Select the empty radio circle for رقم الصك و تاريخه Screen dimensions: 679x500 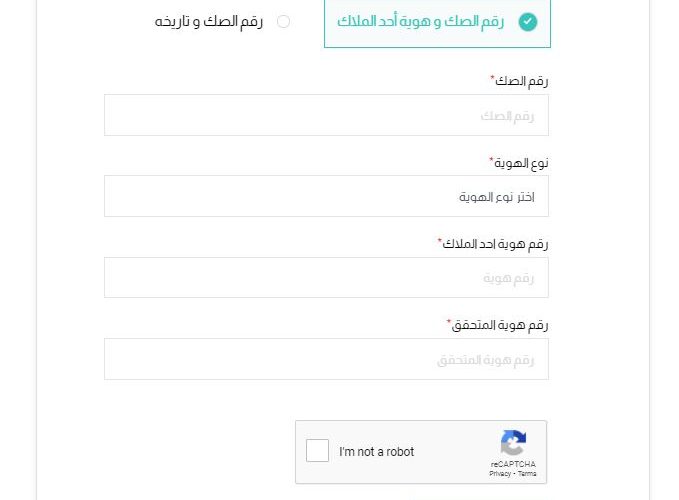(x=283, y=21)
